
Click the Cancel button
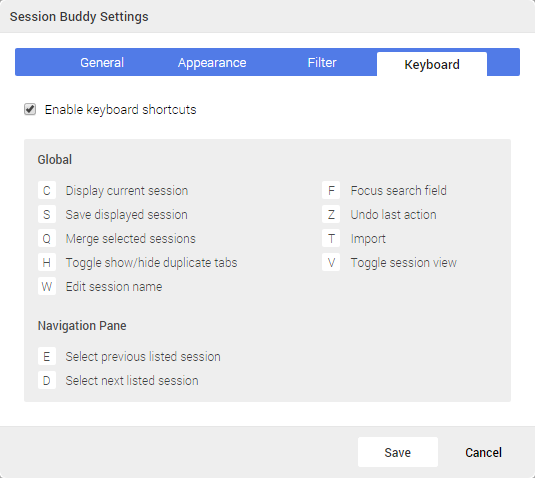point(483,452)
